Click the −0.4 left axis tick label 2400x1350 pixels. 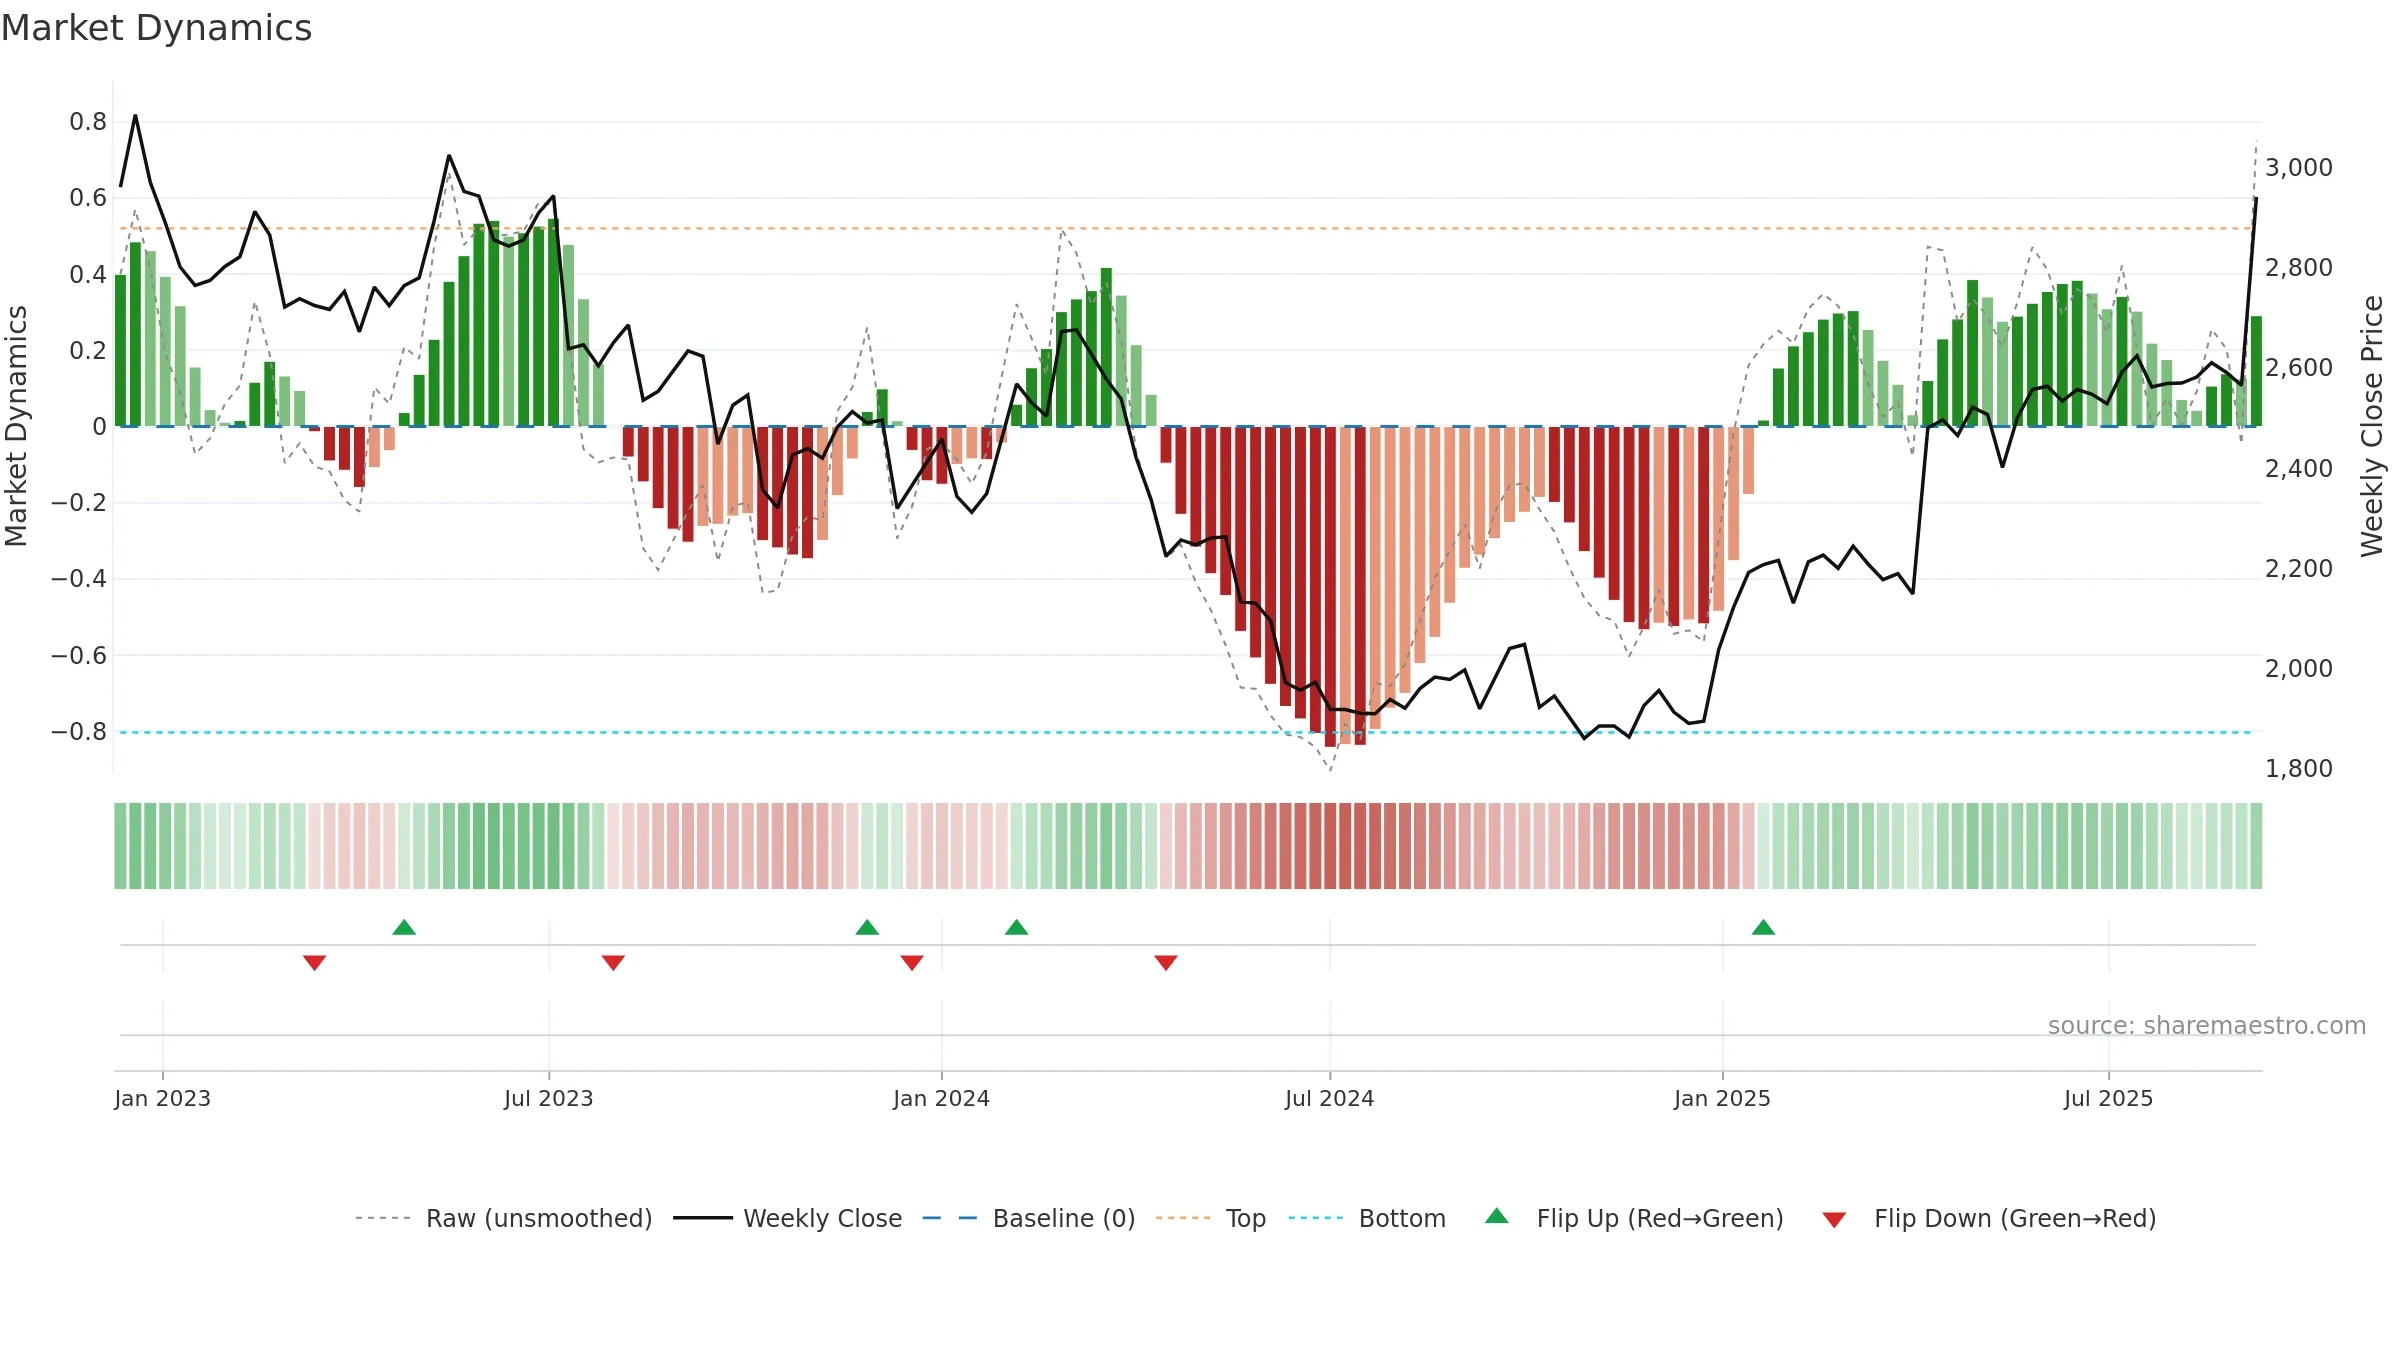coord(79,578)
